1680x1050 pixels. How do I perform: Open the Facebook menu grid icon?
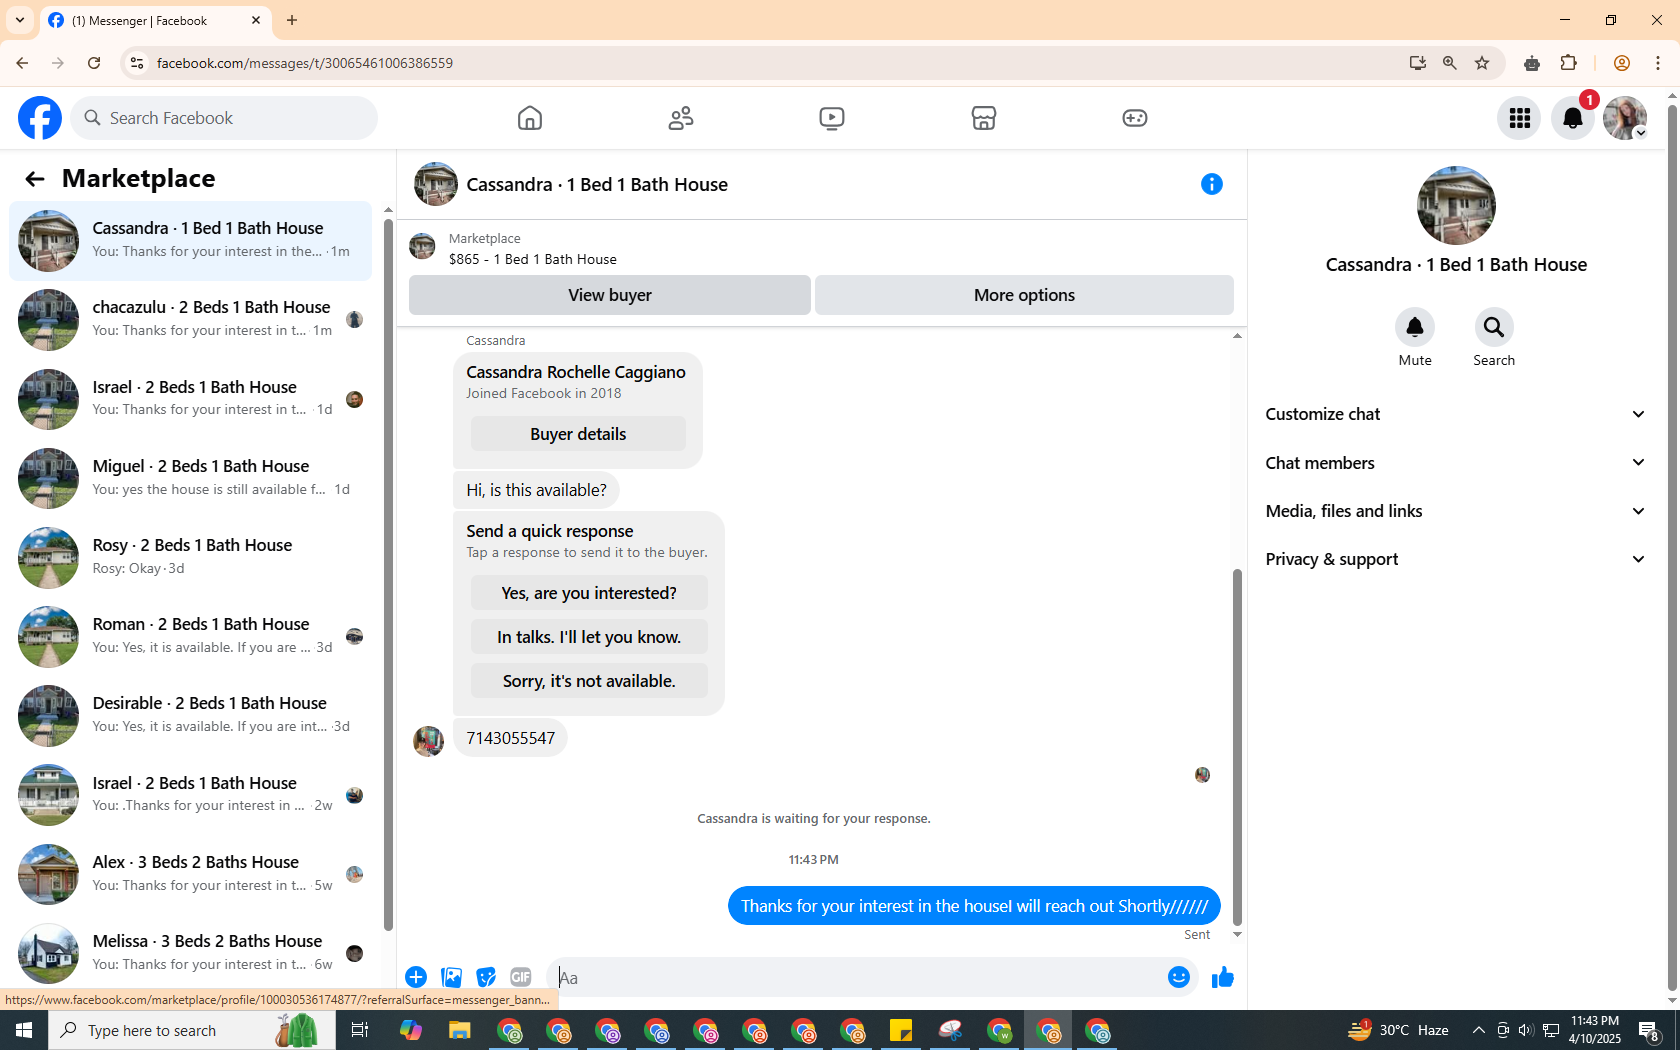tap(1520, 118)
